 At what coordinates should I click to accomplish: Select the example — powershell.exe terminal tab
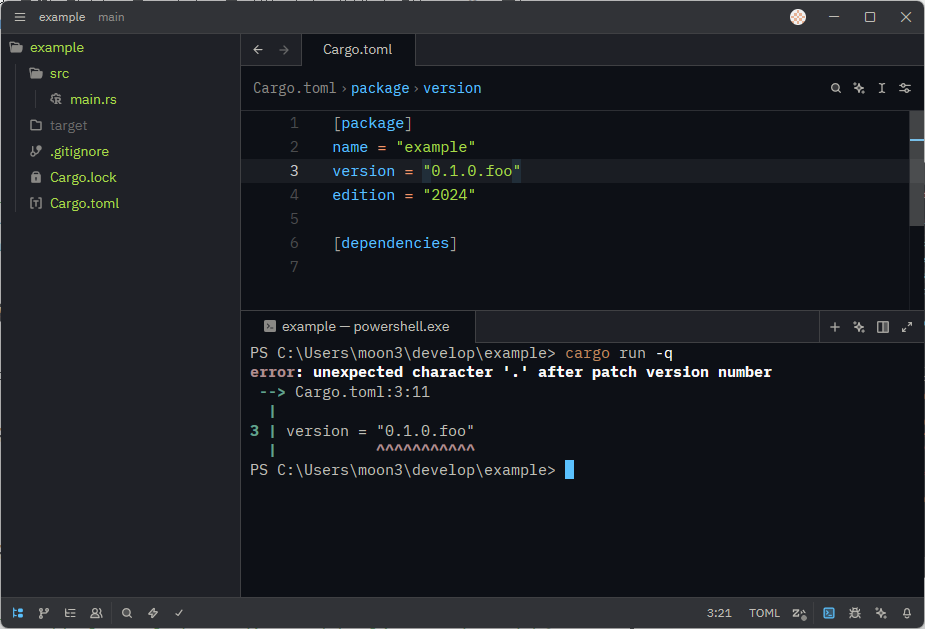(357, 326)
